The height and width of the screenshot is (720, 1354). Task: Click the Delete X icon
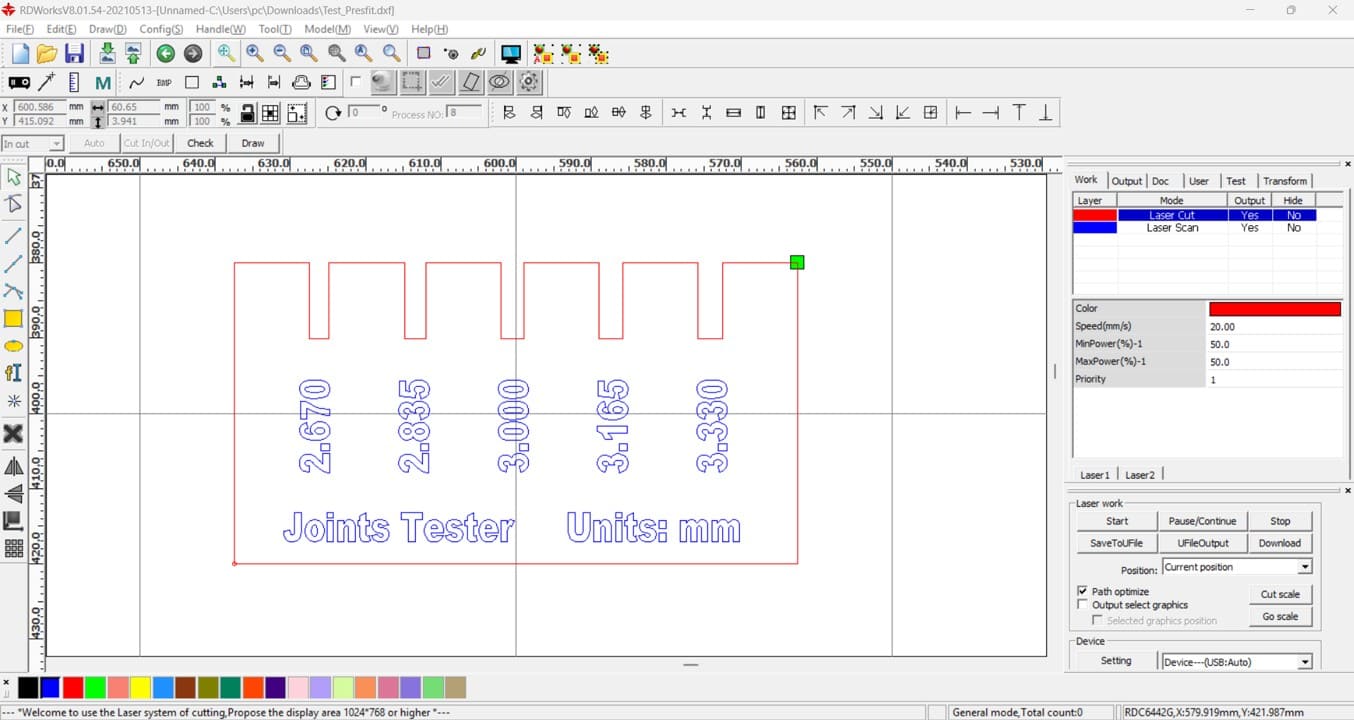coord(14,433)
